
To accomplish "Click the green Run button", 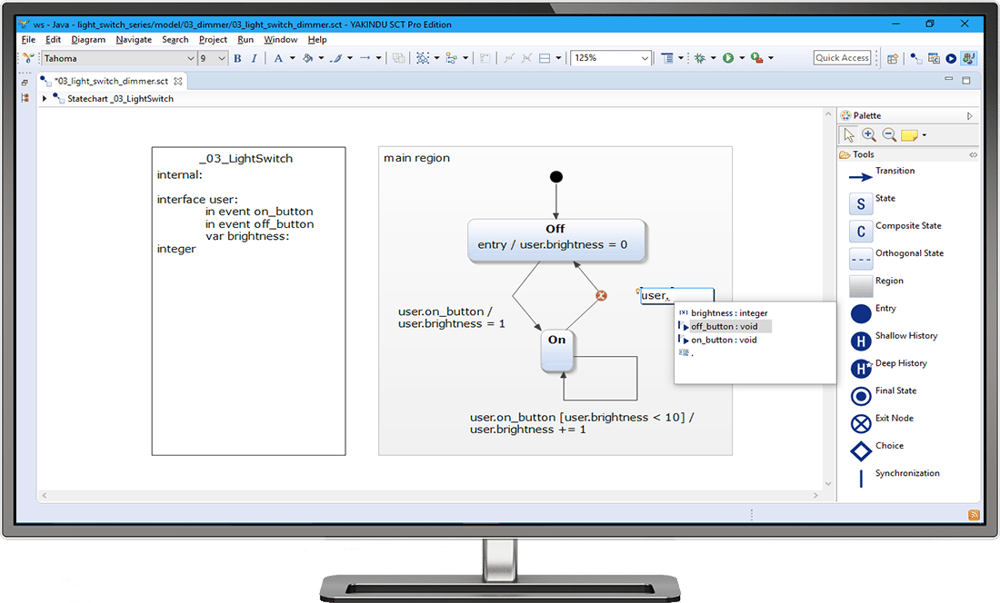I will [x=728, y=59].
